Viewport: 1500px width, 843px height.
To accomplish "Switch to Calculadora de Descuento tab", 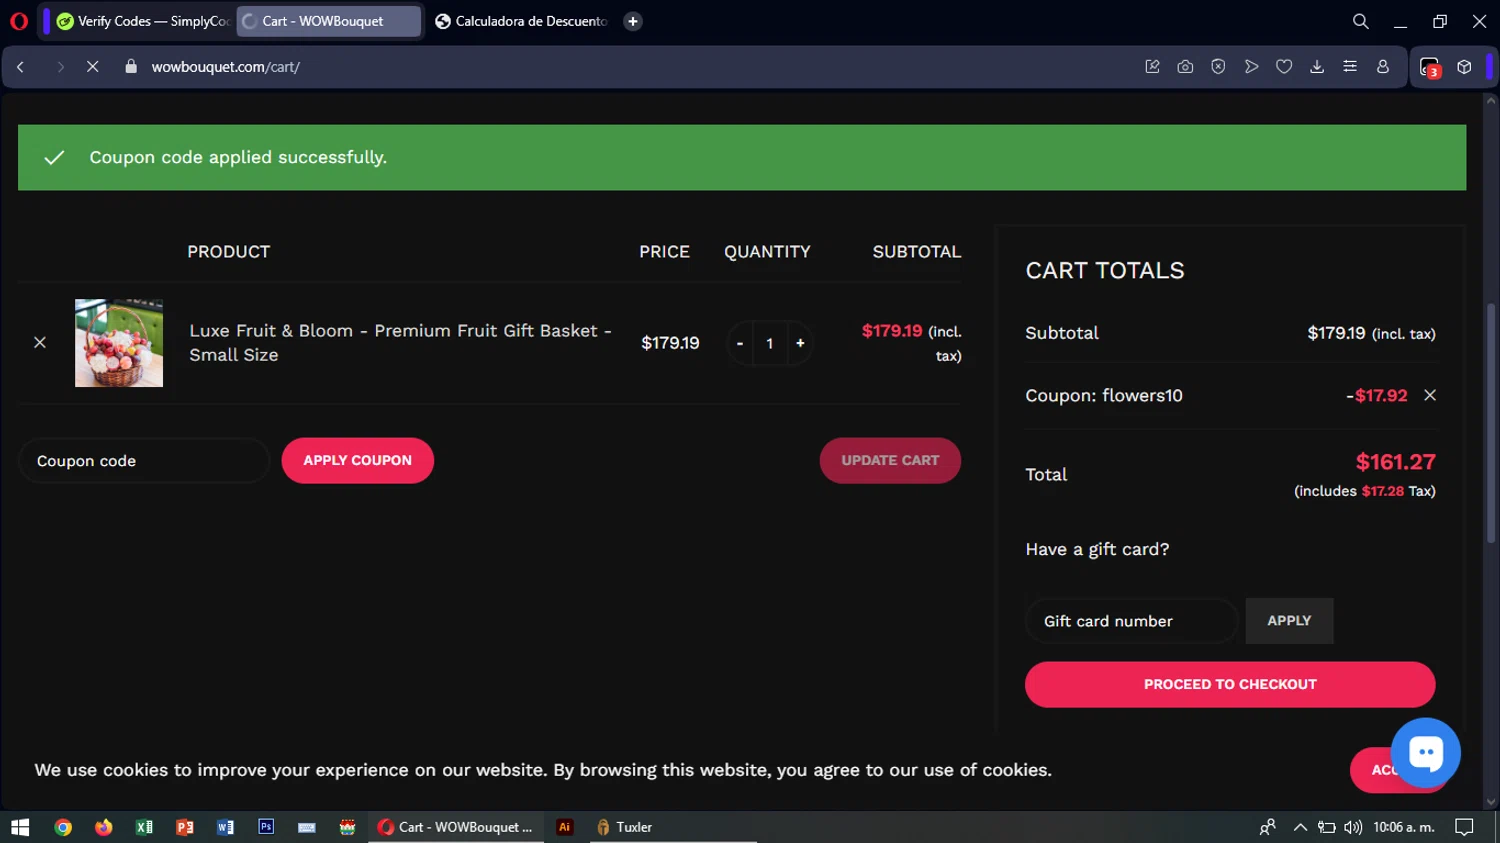I will tap(521, 21).
